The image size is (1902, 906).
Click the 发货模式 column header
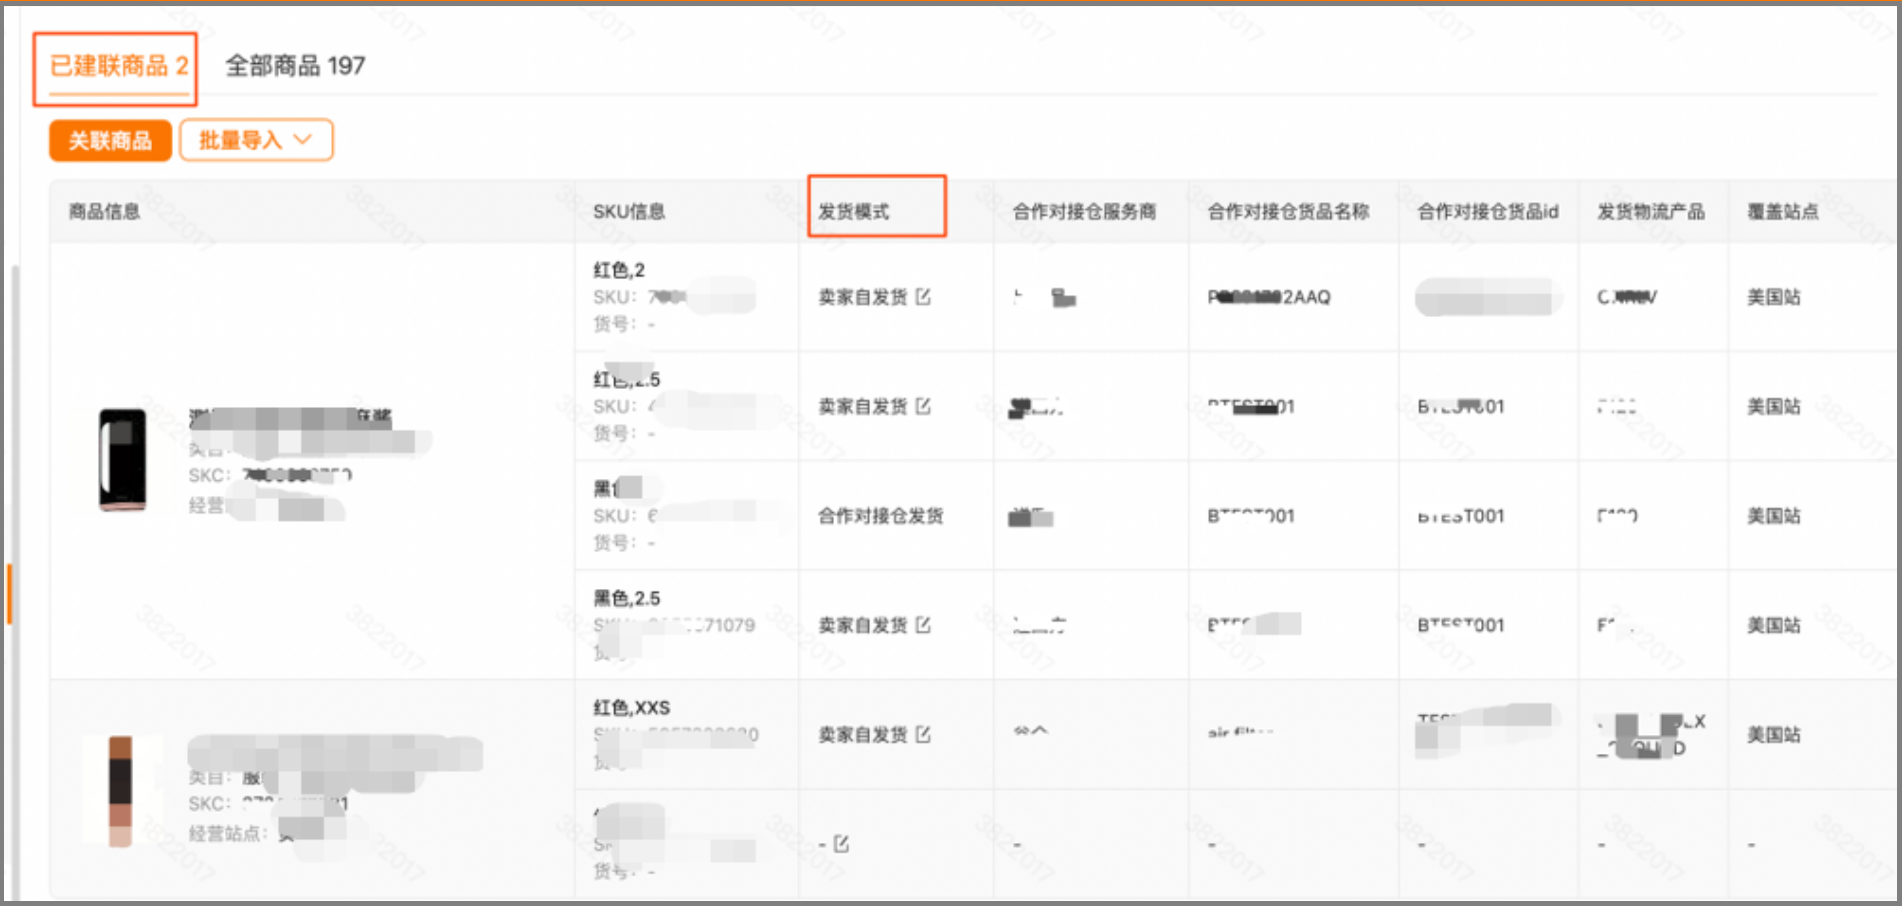[854, 211]
